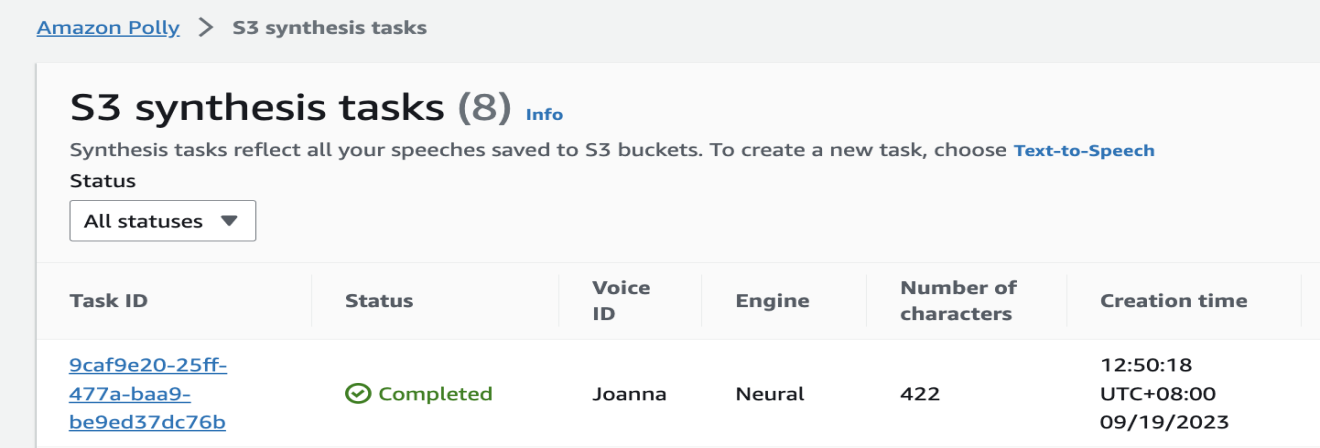Sort by the Creation time column header
1320x448 pixels.
click(x=1173, y=300)
